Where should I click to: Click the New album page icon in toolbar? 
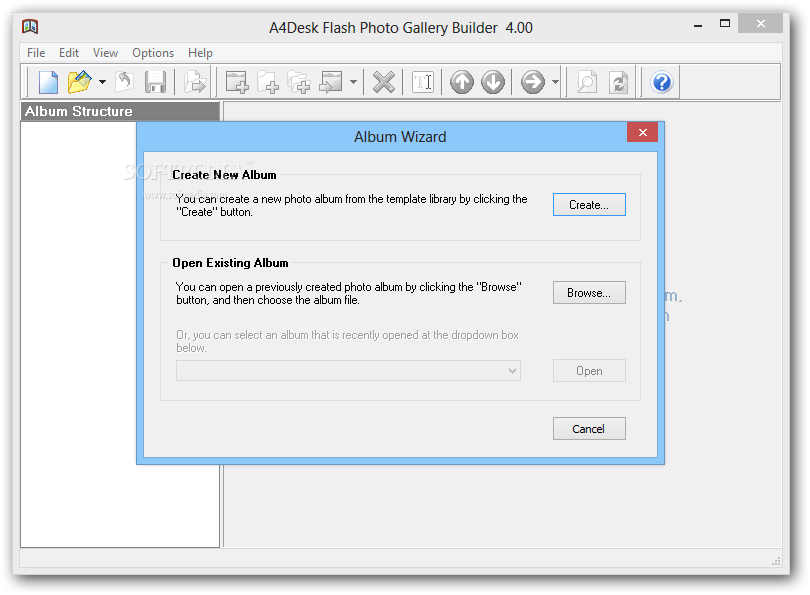coord(49,82)
